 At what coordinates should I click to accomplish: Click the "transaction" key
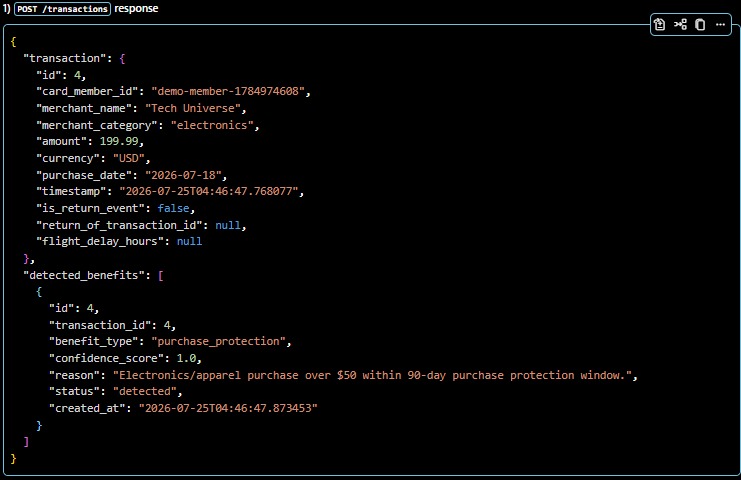click(x=65, y=58)
